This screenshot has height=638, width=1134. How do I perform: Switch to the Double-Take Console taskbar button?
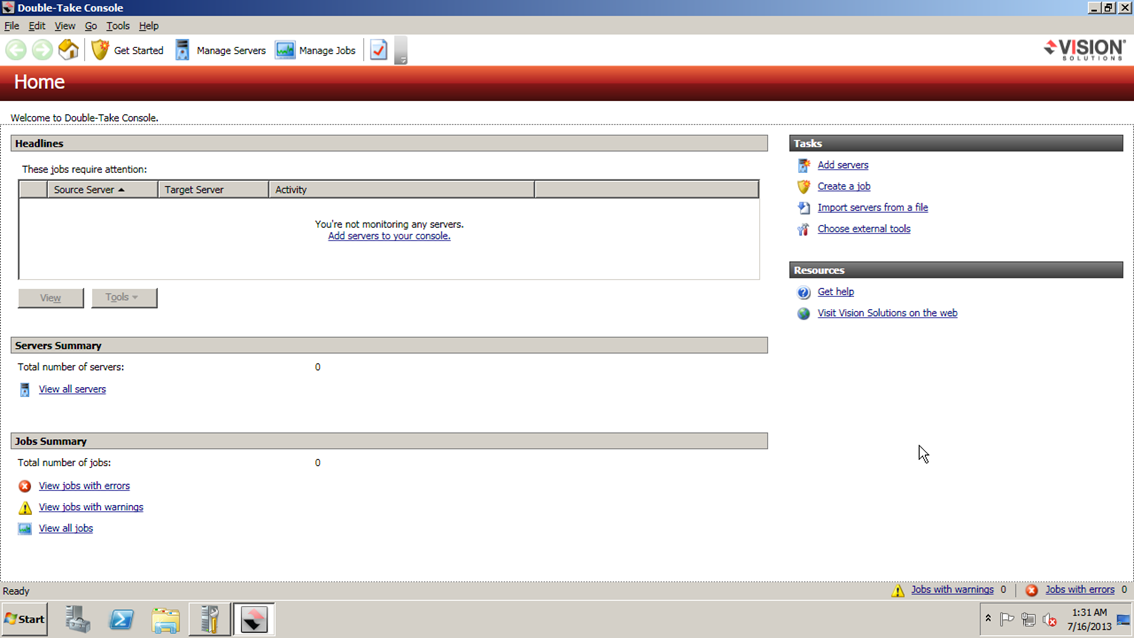254,620
